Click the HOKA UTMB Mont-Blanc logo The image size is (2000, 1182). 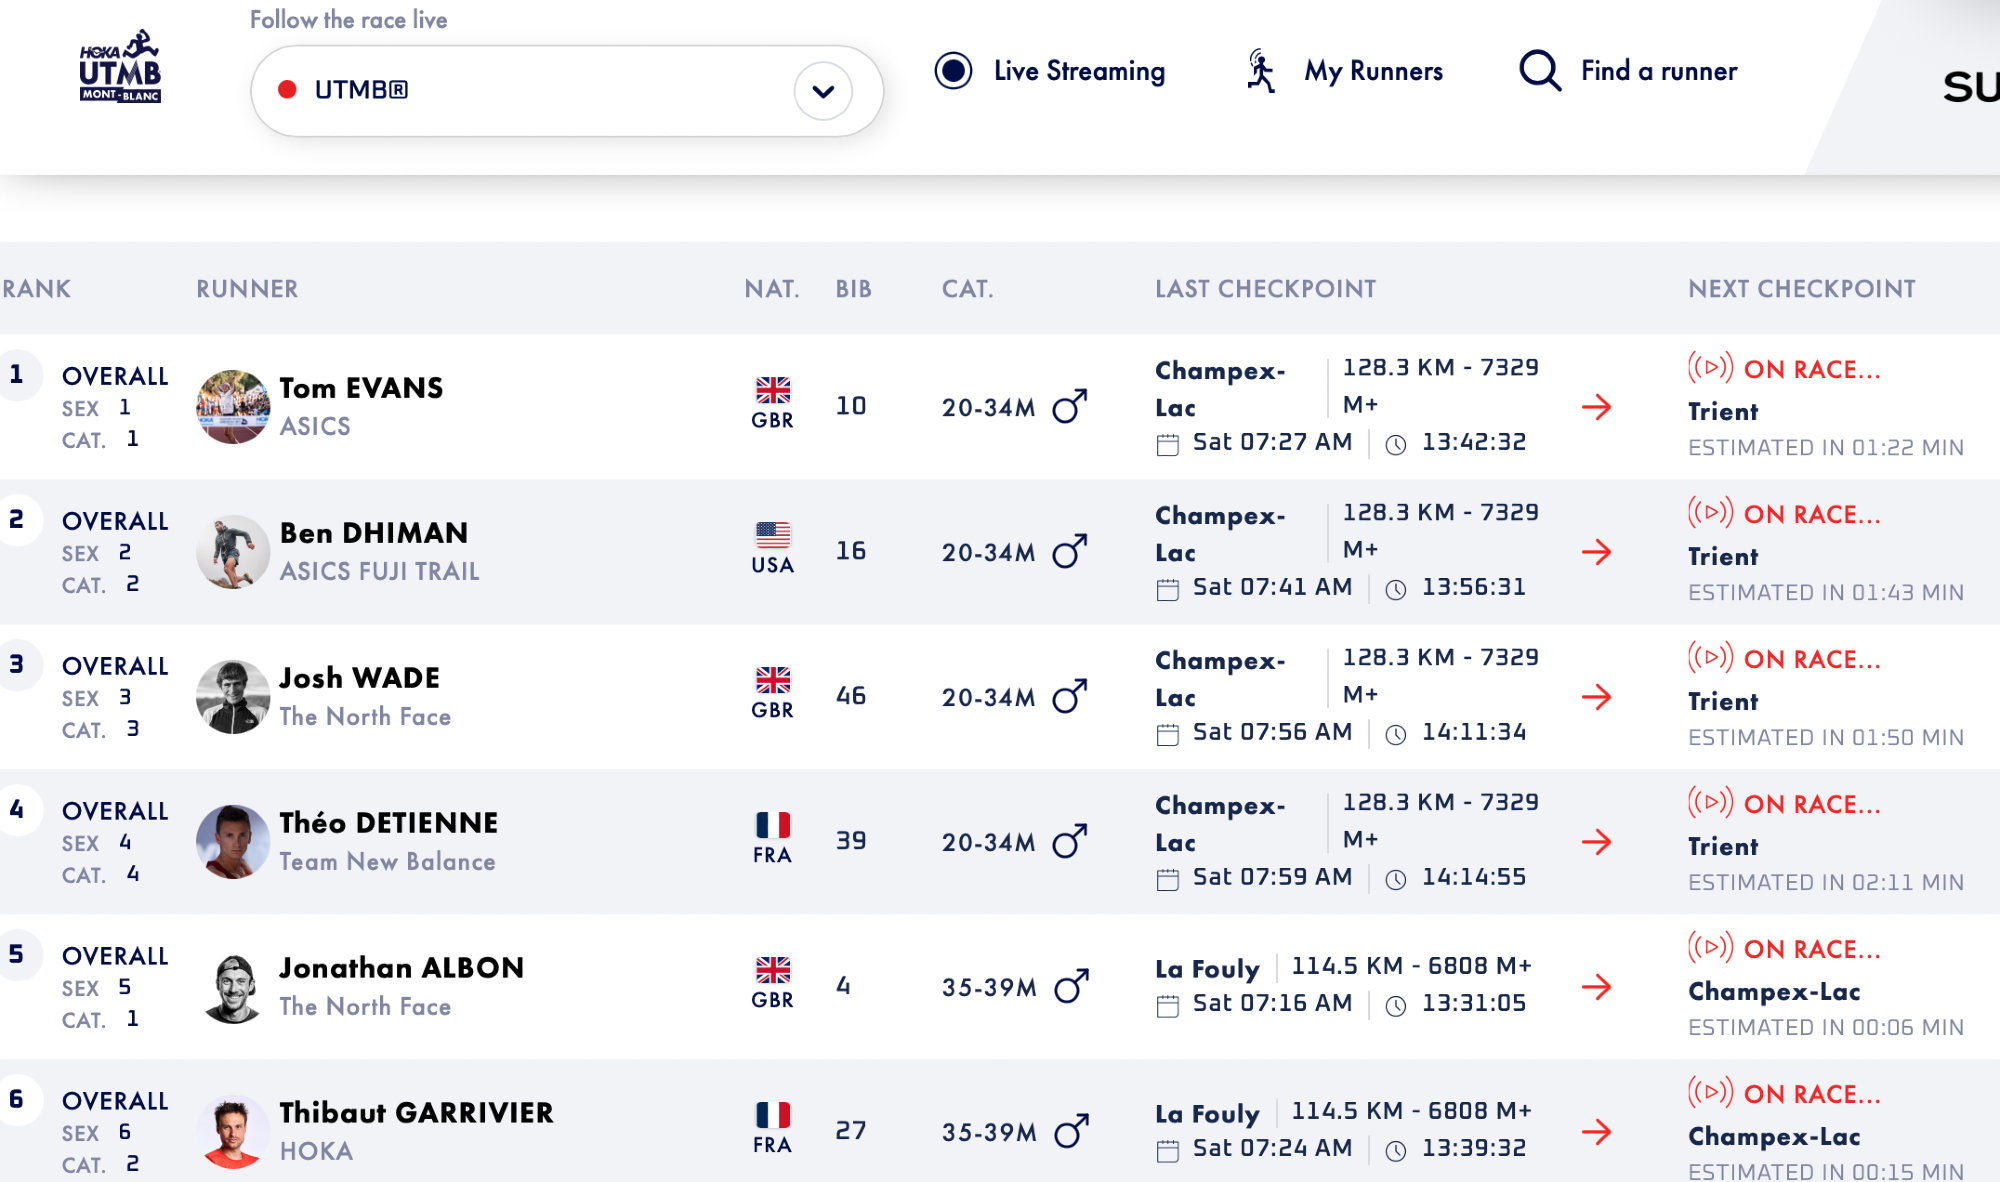coord(120,67)
